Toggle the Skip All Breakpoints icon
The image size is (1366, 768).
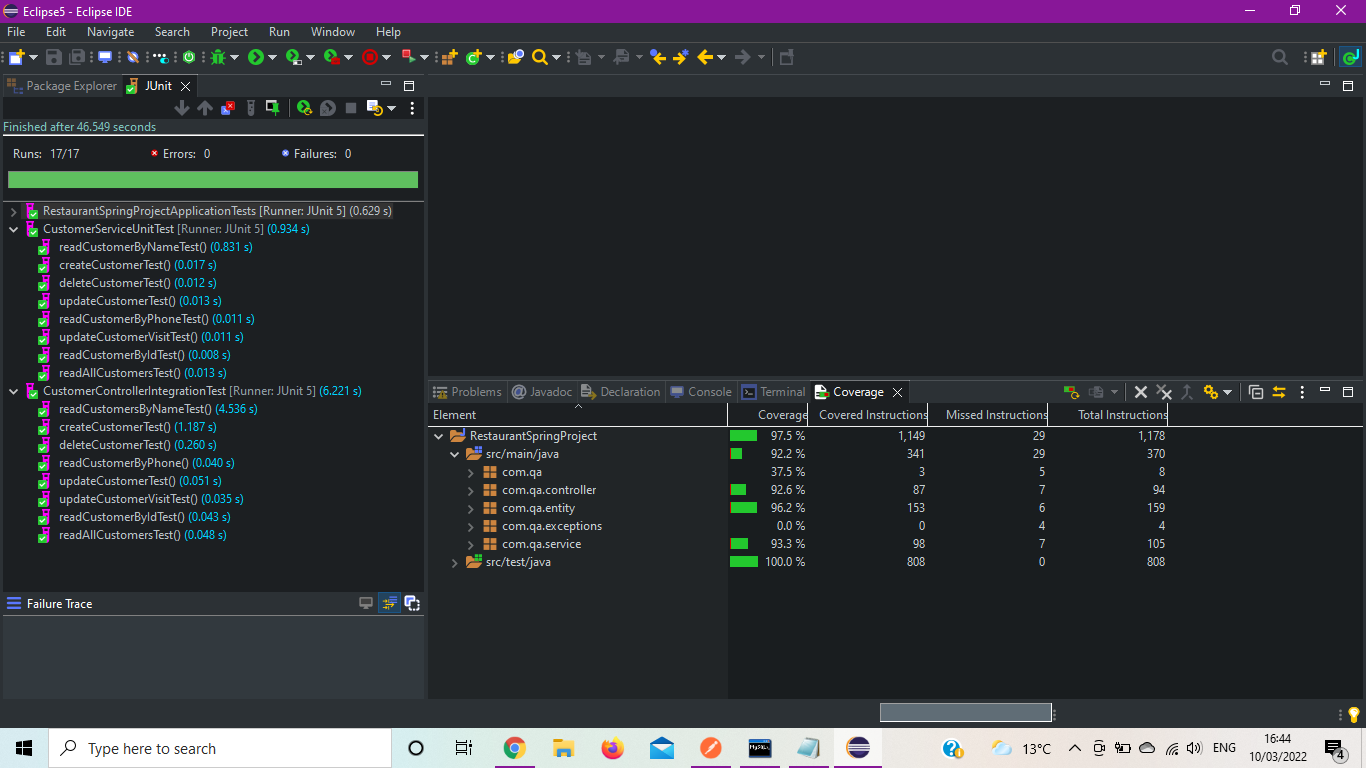[x=132, y=58]
